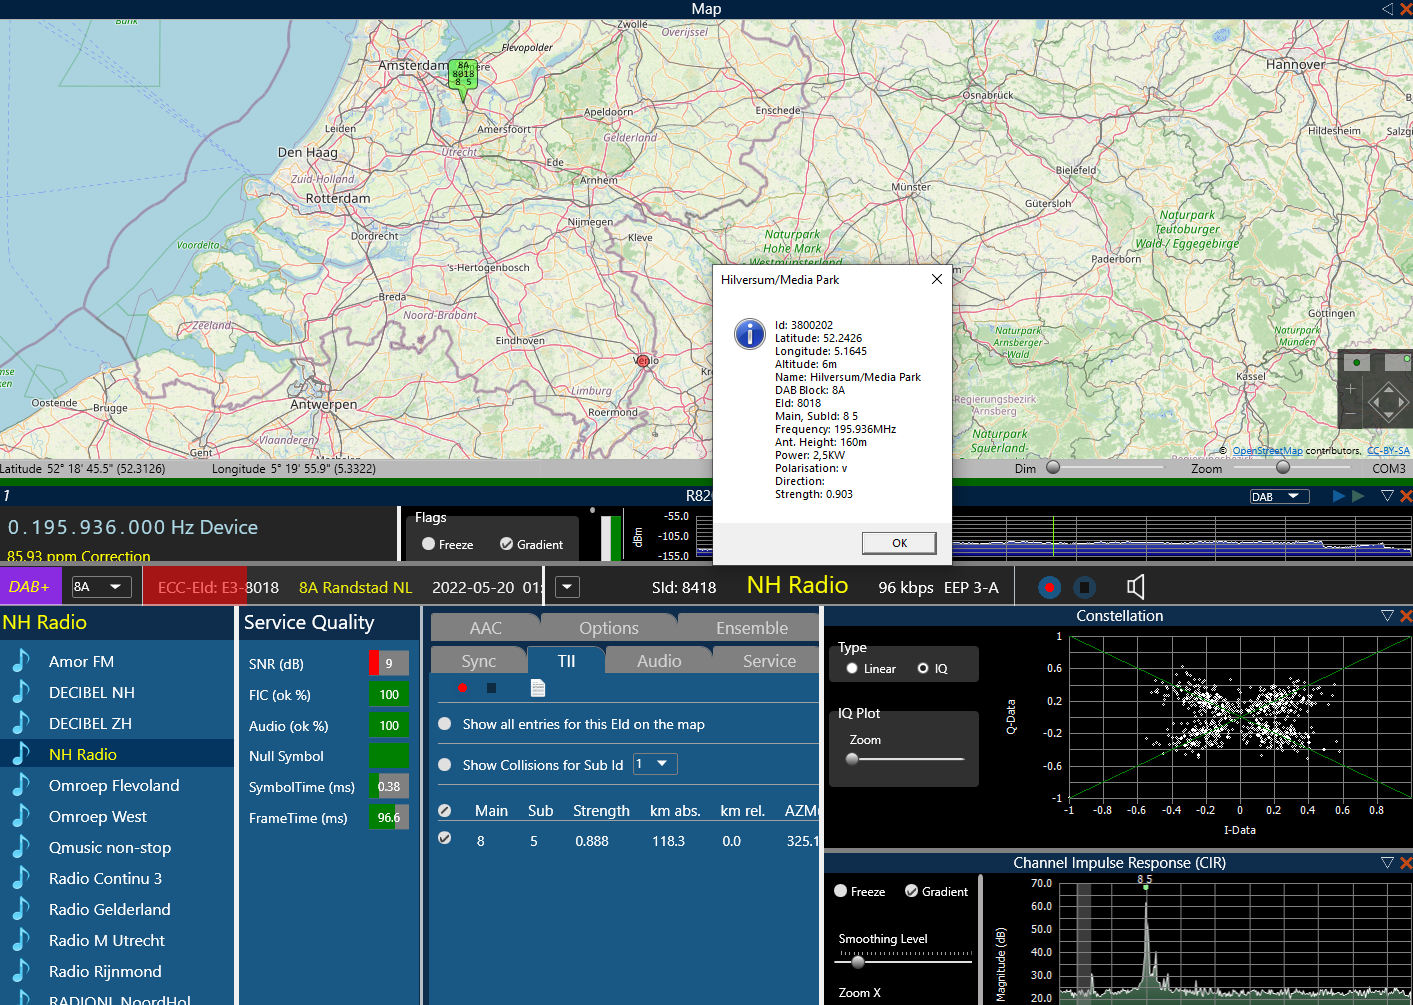Screen dimensions: 1413x1005
Task: Open the Sub Id collisions dropdown
Action: (x=655, y=764)
